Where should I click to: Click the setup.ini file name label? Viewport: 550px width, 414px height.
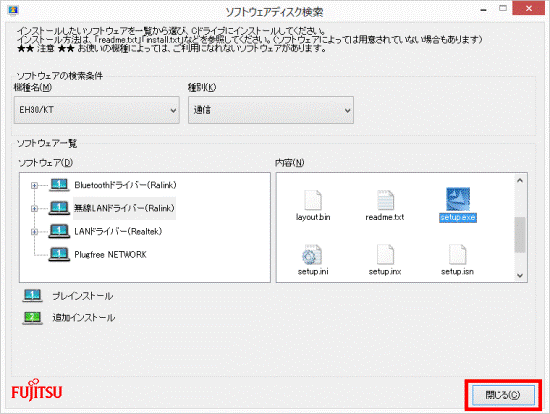coord(313,272)
